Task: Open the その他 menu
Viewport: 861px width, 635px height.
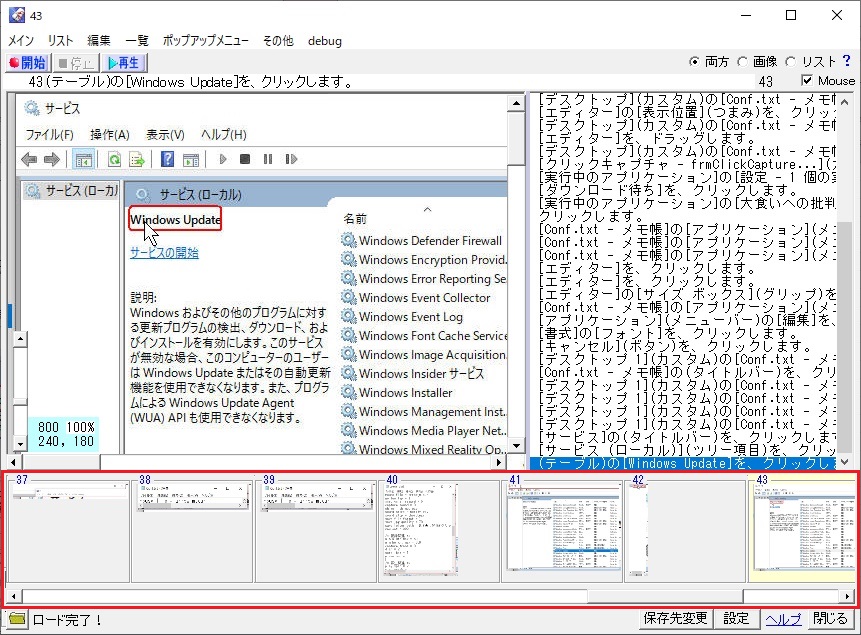Action: coord(278,41)
